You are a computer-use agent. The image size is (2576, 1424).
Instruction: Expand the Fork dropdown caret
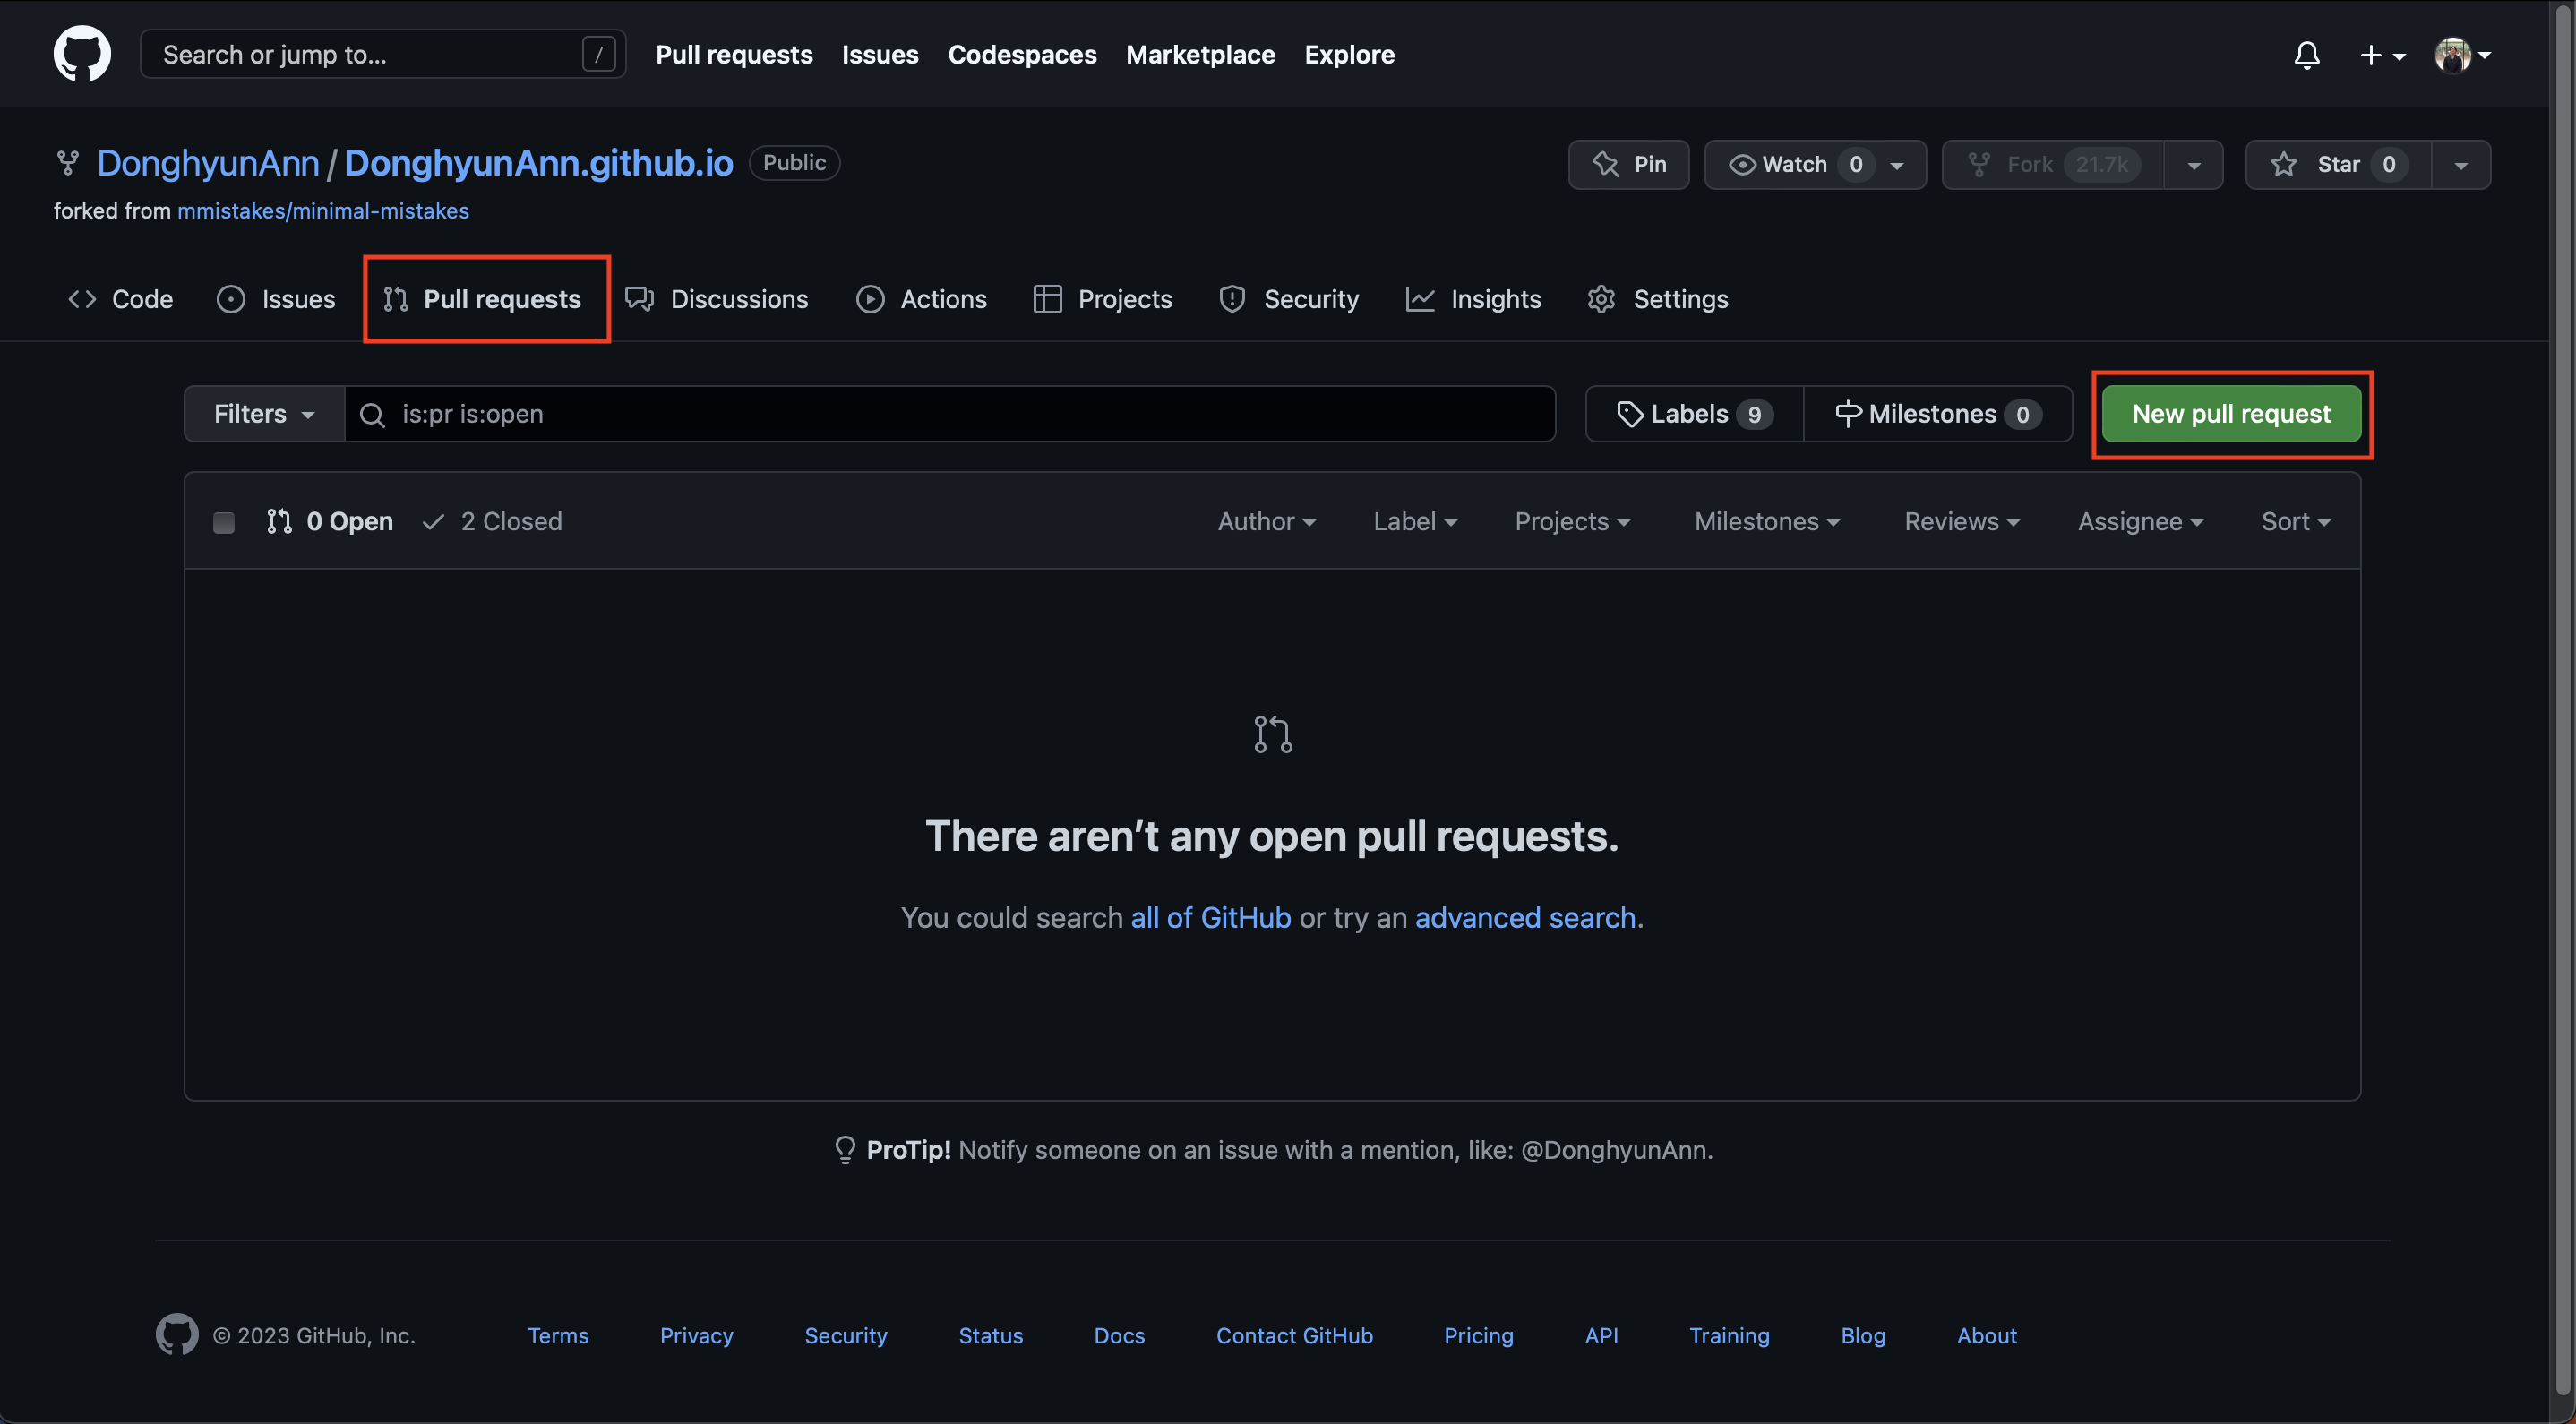pos(2194,165)
